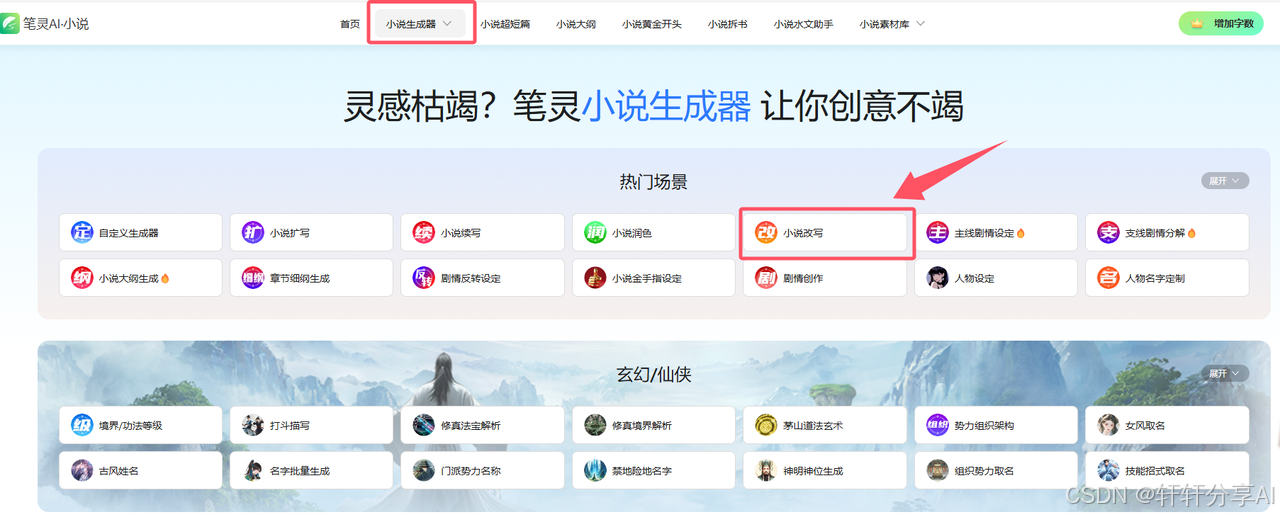Expand the 热门场景 section with 展开

tap(1225, 181)
